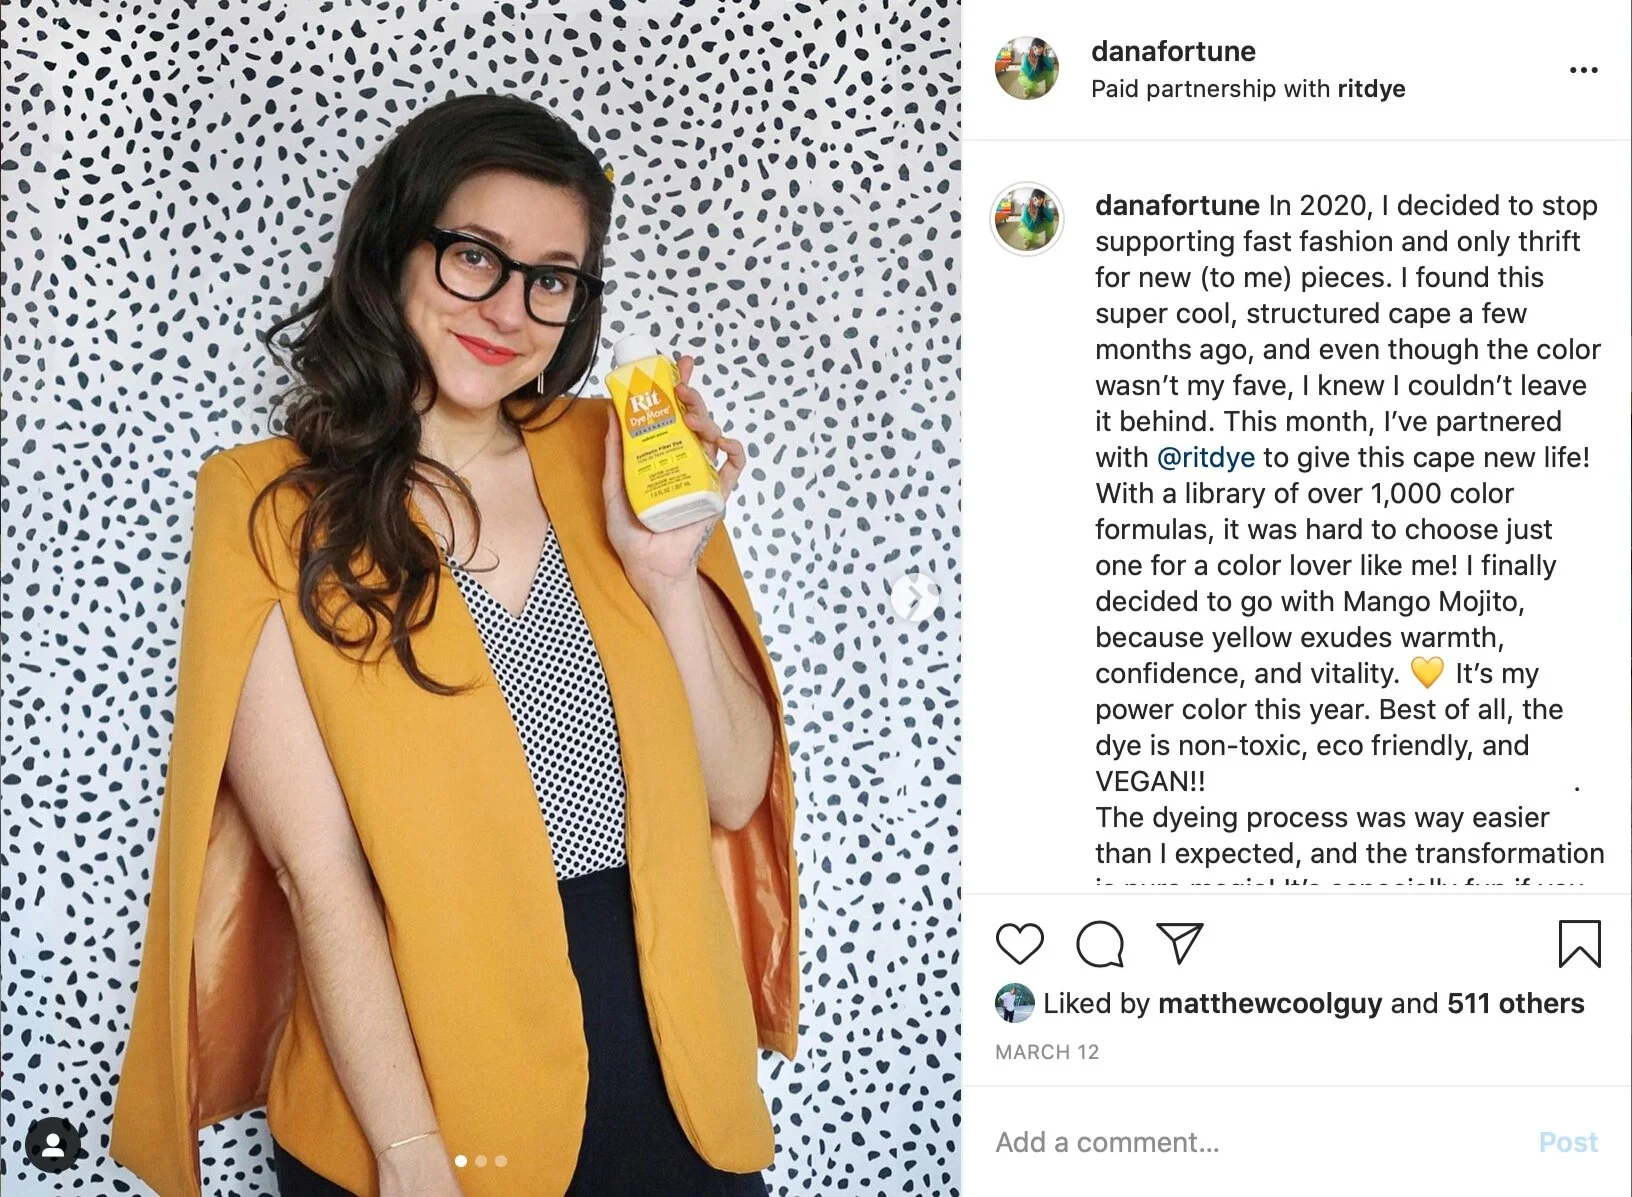Screen dimensions: 1632x1197
Task: Click the Add a comment field
Action: pos(1260,1142)
